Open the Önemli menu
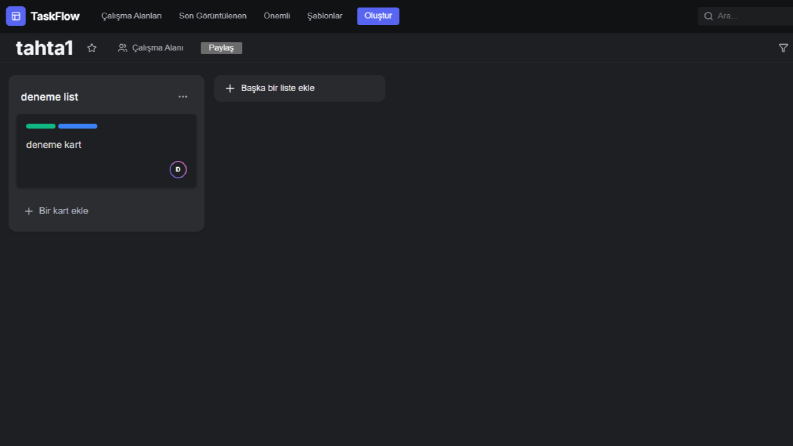Image resolution: width=793 pixels, height=446 pixels. tap(277, 16)
